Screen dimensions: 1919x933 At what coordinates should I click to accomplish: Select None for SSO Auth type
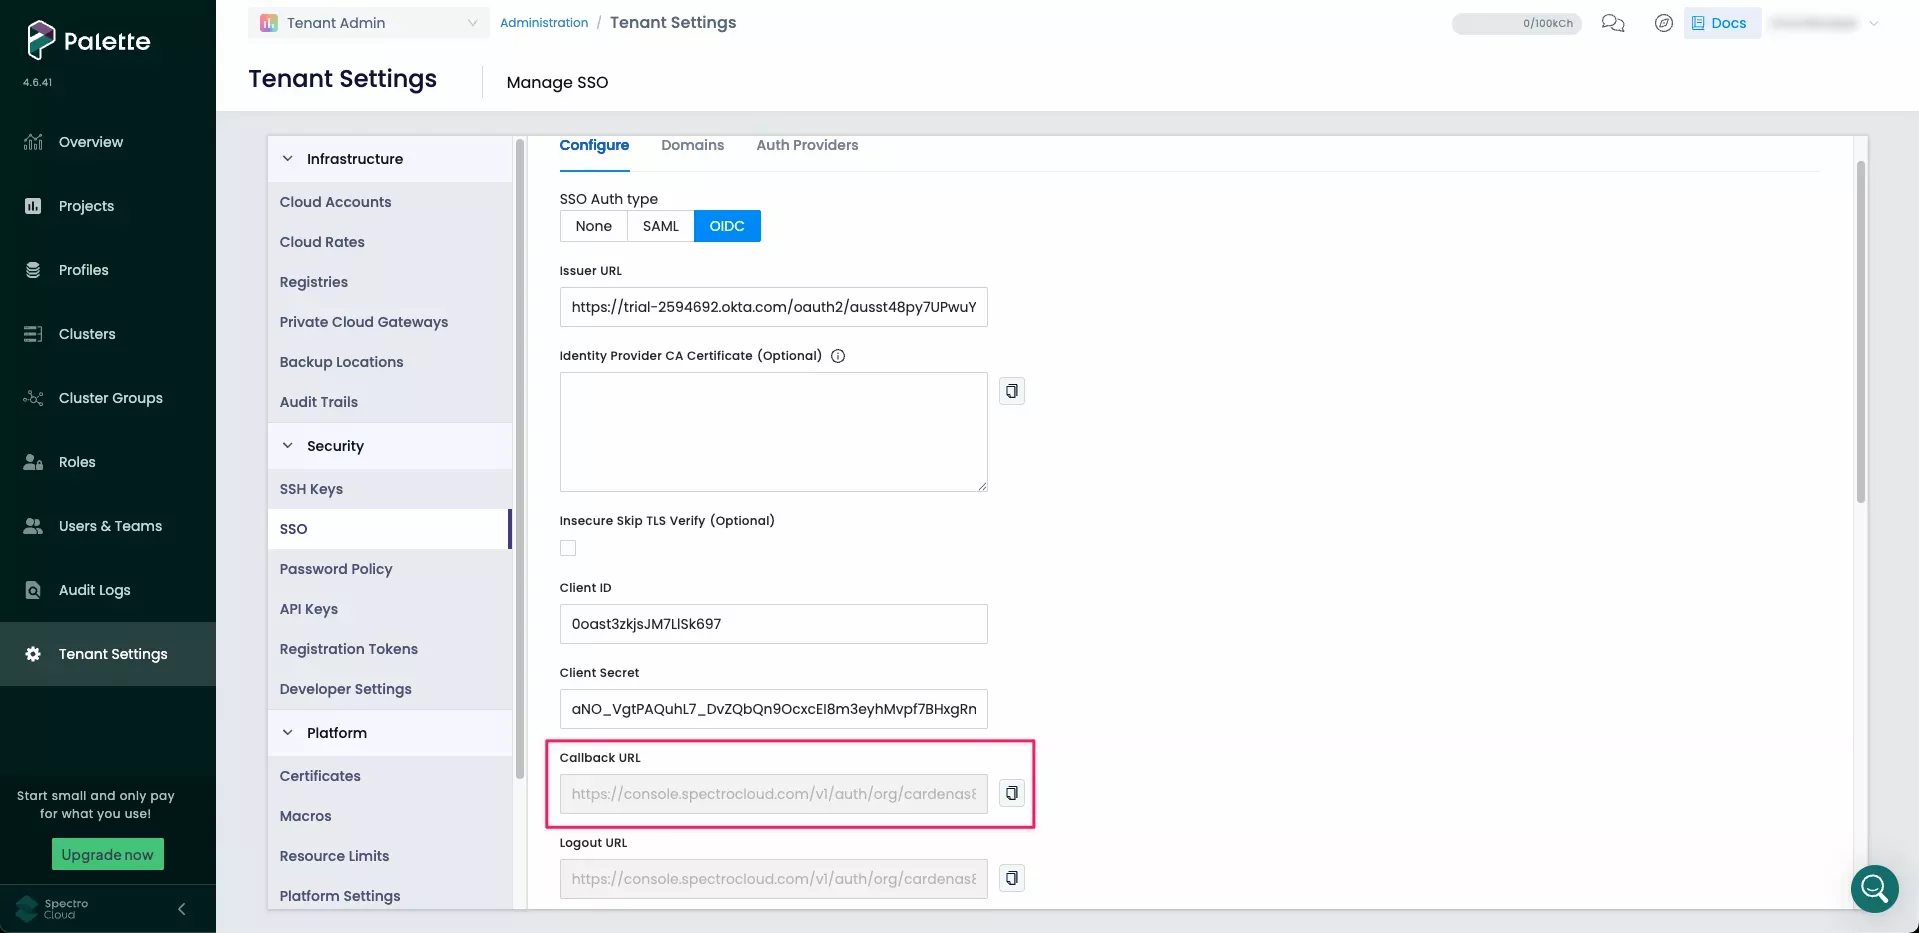pos(593,226)
